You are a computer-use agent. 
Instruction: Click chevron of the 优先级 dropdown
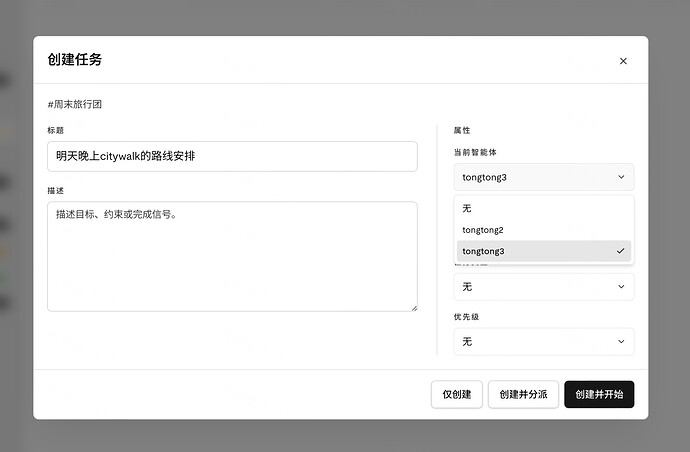621,342
